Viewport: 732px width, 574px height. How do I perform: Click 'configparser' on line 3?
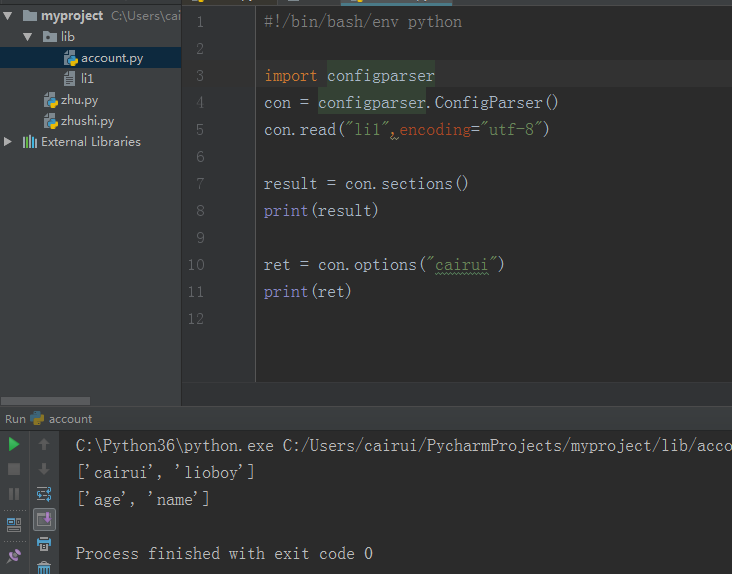coord(380,76)
